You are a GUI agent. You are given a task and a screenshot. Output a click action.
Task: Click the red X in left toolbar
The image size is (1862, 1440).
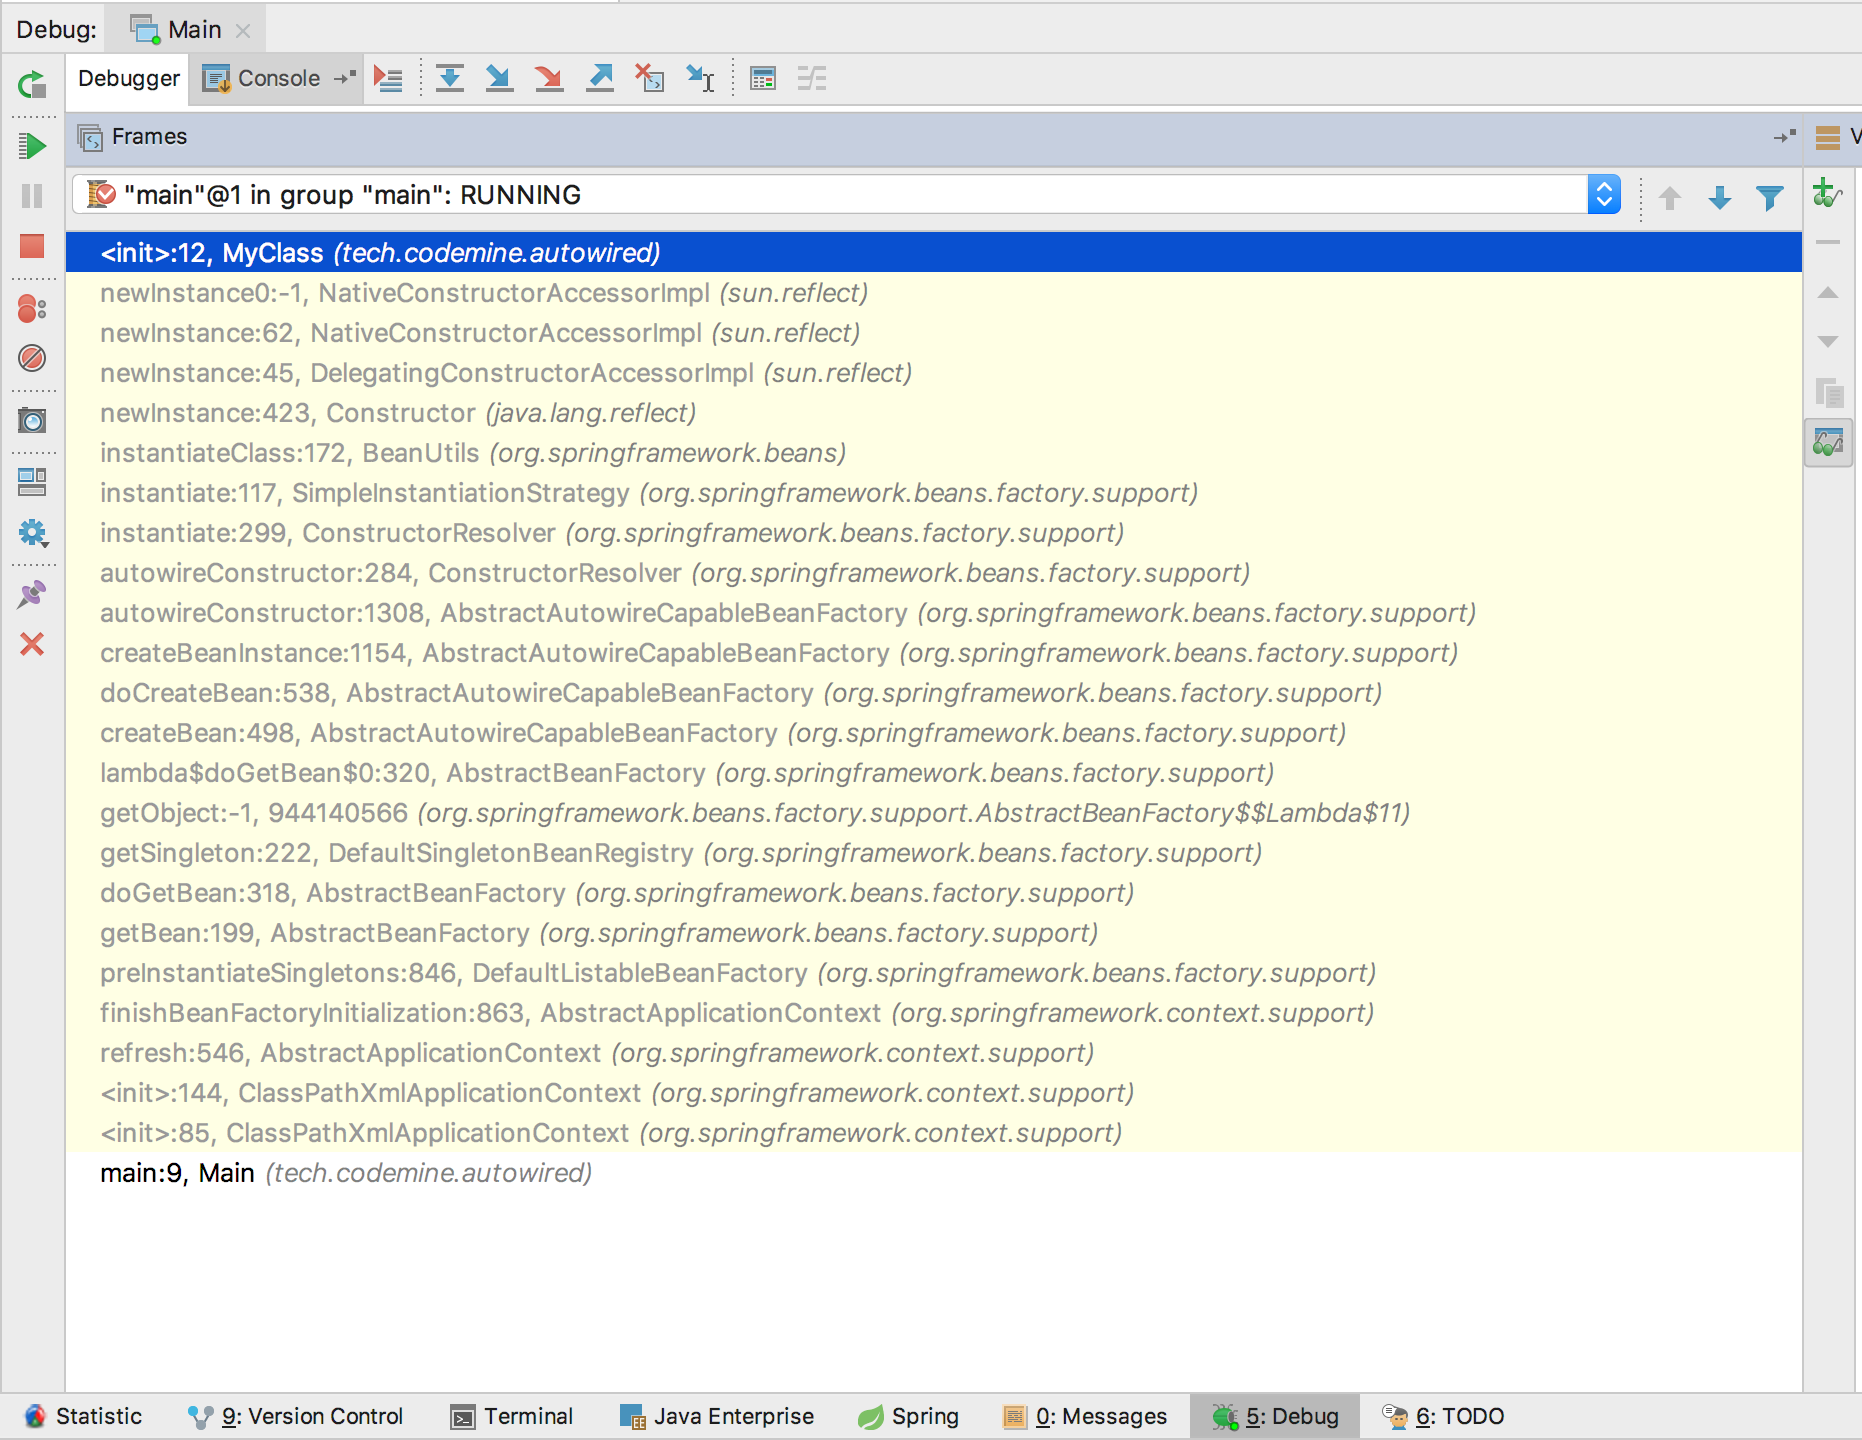click(x=32, y=644)
